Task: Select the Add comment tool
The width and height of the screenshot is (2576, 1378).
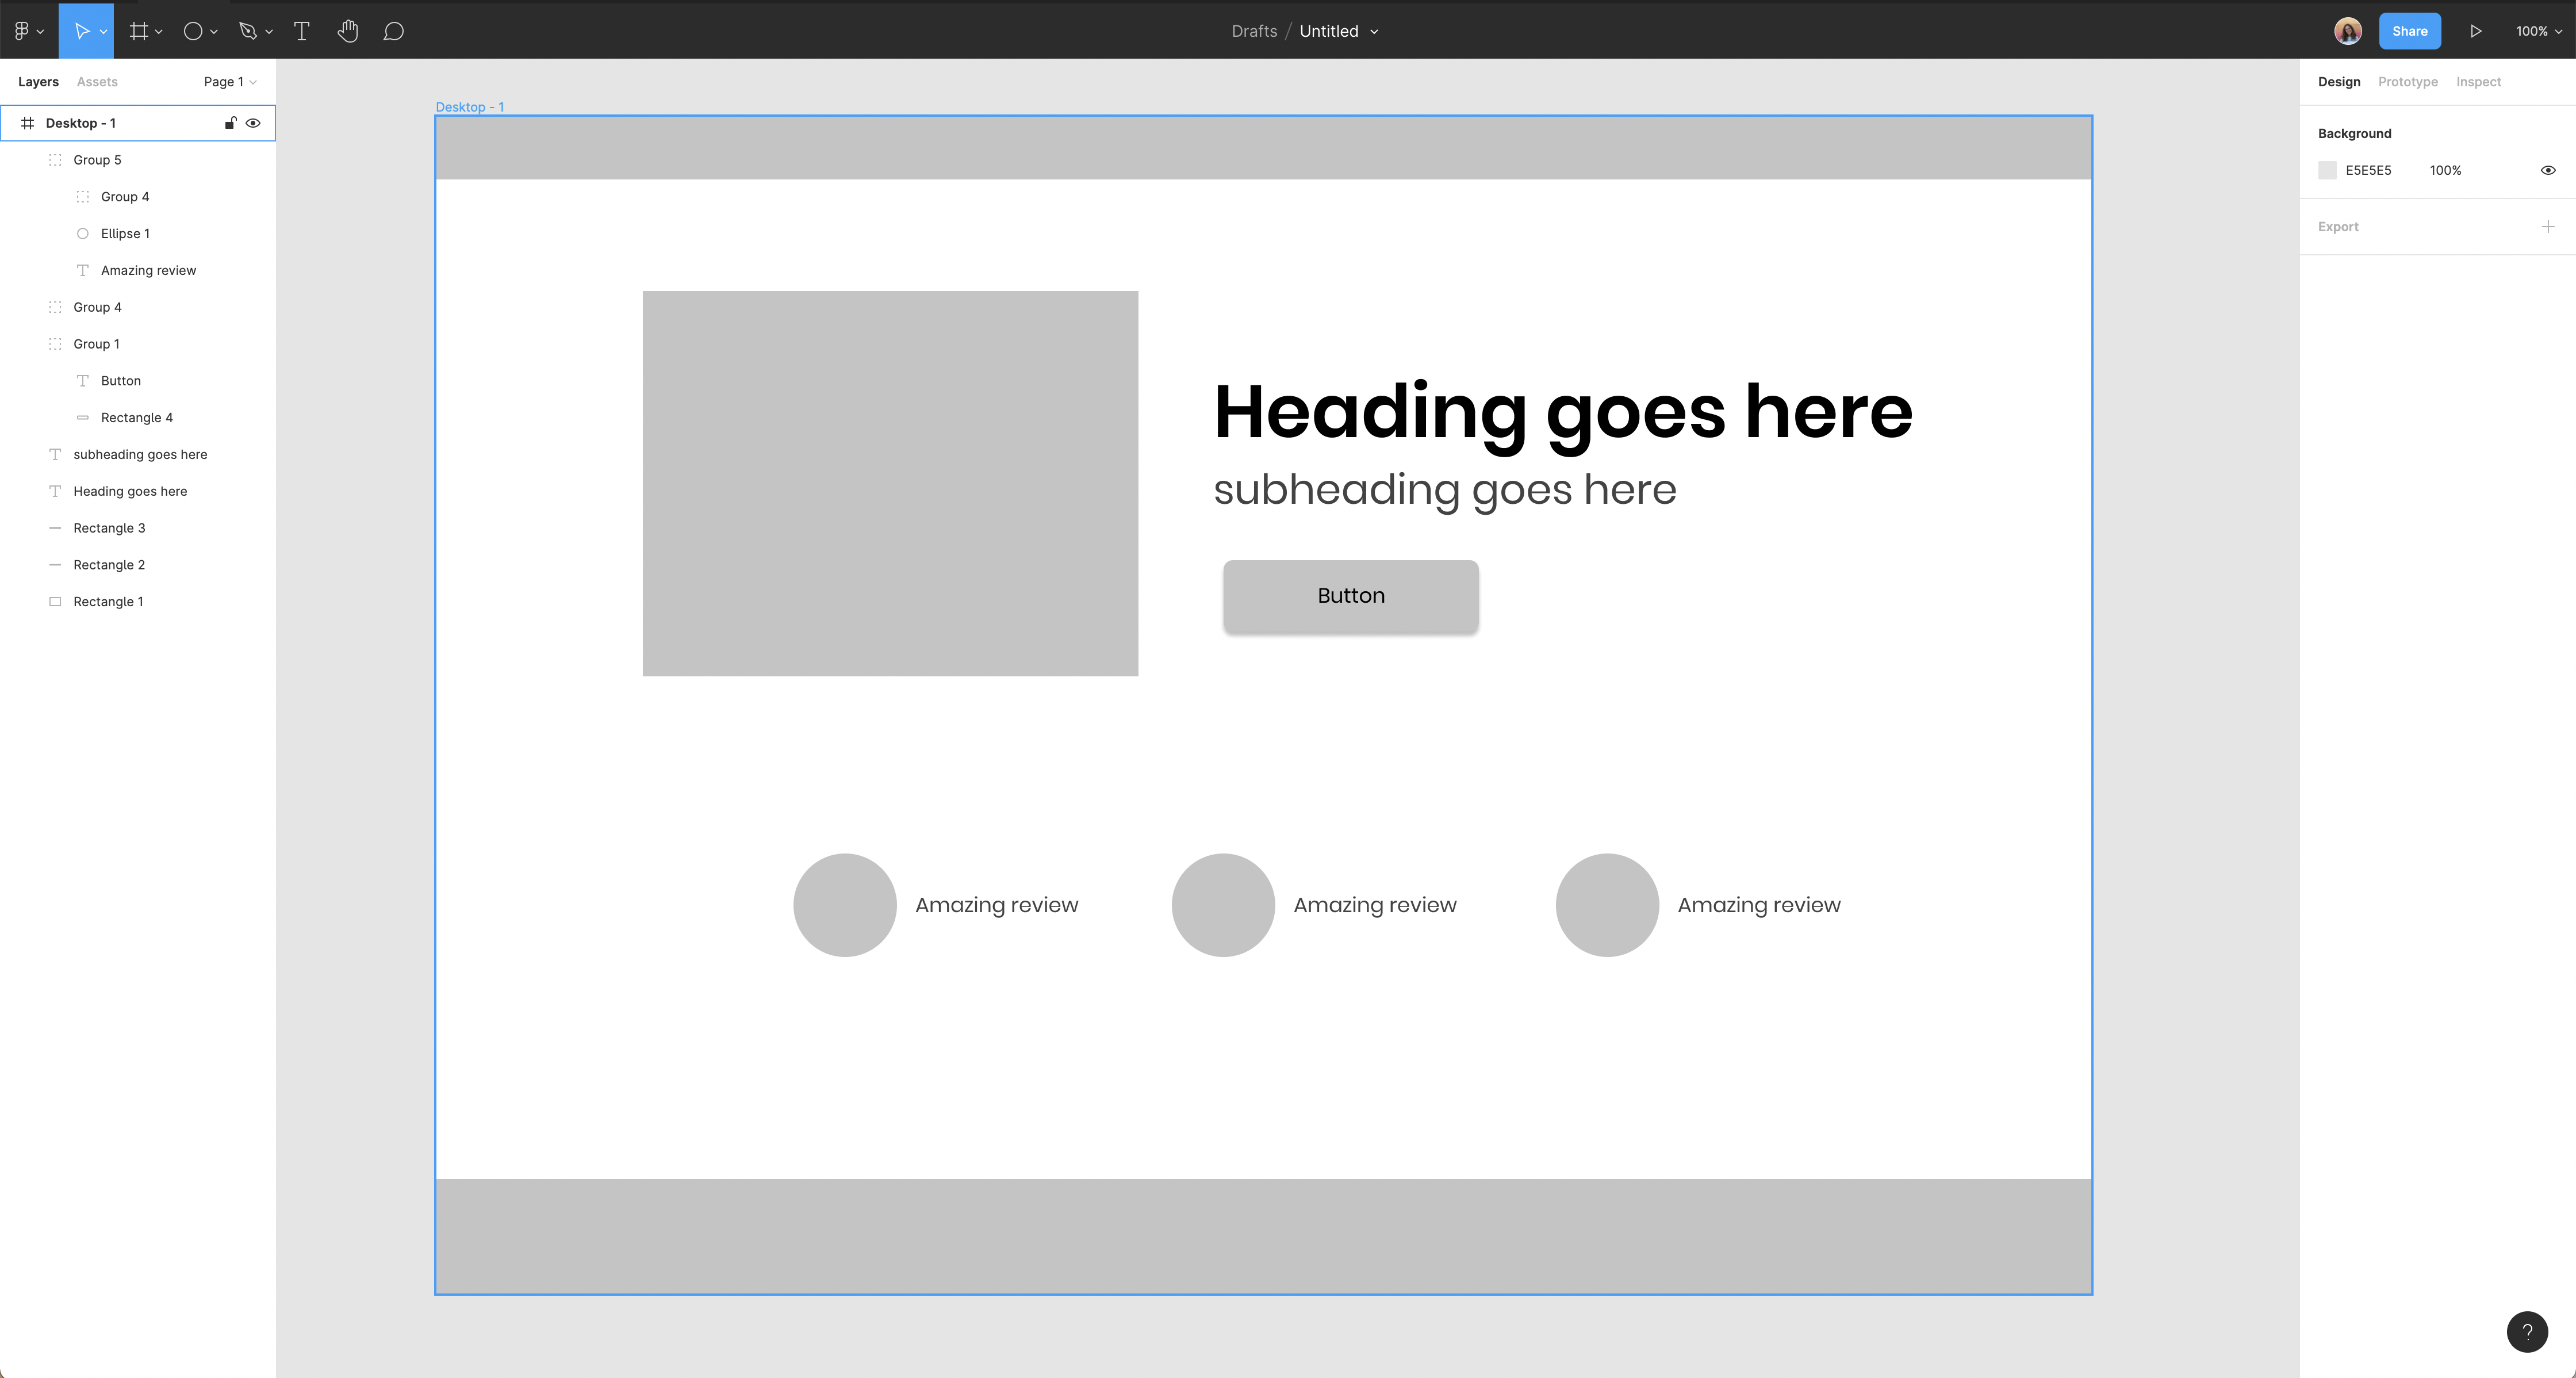Action: [x=393, y=31]
